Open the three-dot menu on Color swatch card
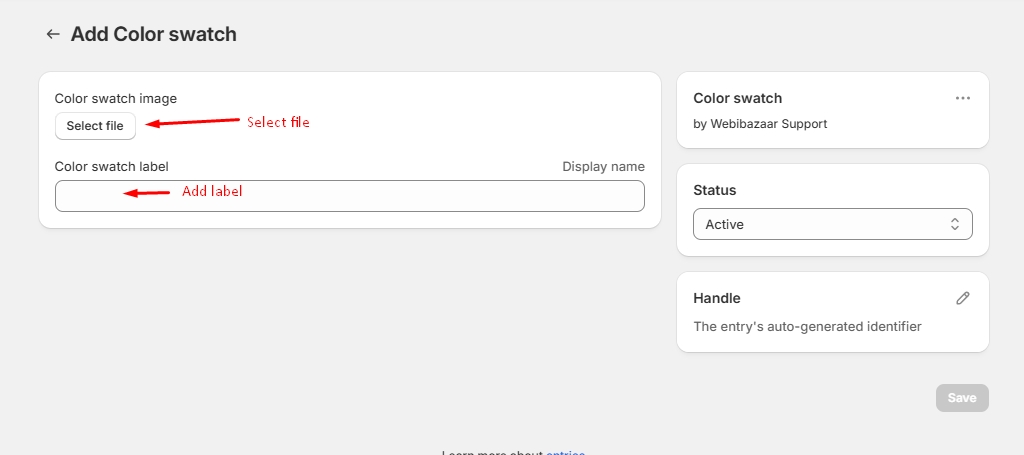 pos(962,98)
